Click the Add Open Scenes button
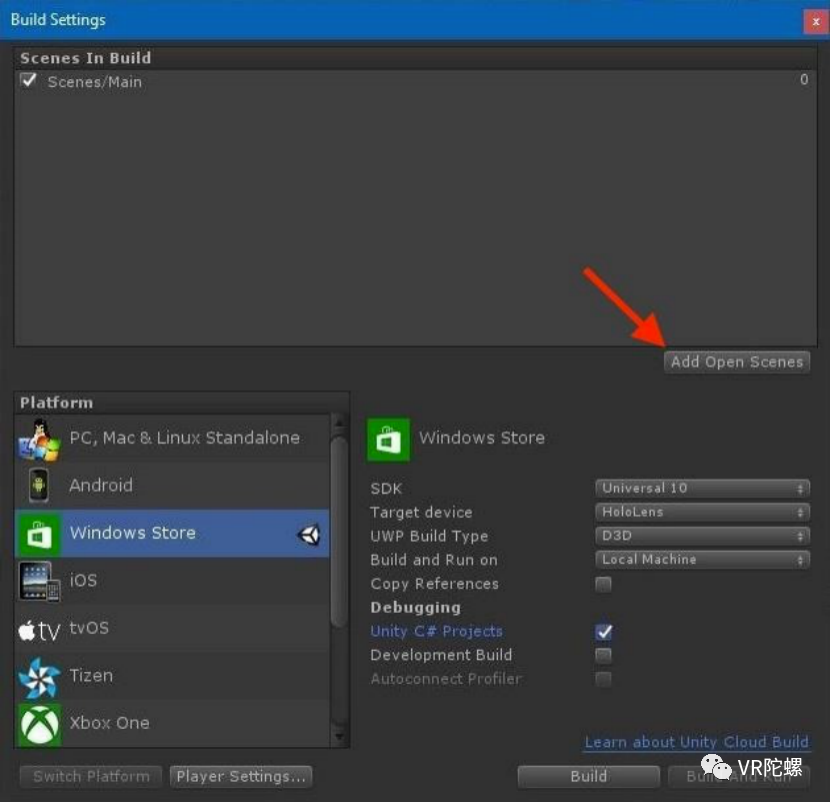This screenshot has width=830, height=804. tap(737, 363)
